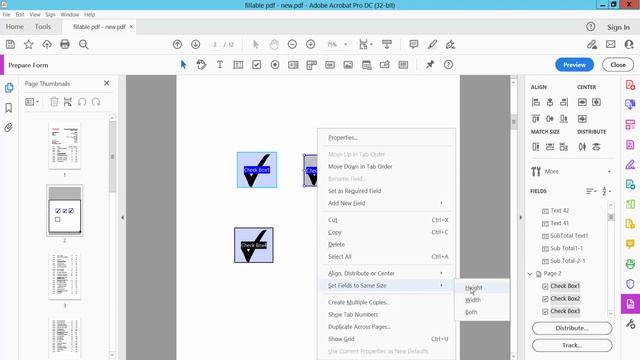This screenshot has height=360, width=640.
Task: Go to previous page arrow
Action: [x=177, y=44]
